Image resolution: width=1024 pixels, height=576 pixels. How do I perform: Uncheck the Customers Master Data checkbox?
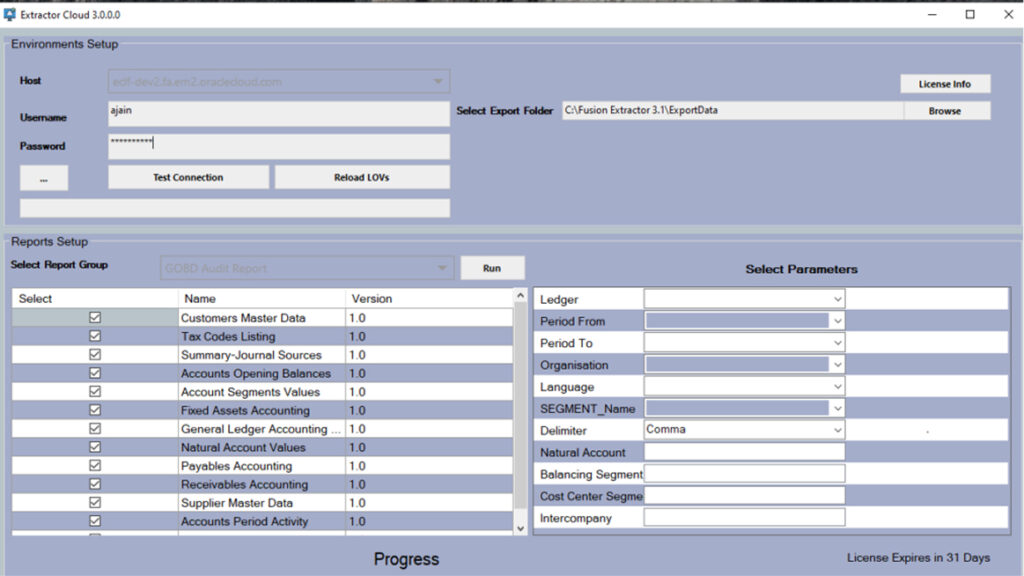pos(95,317)
